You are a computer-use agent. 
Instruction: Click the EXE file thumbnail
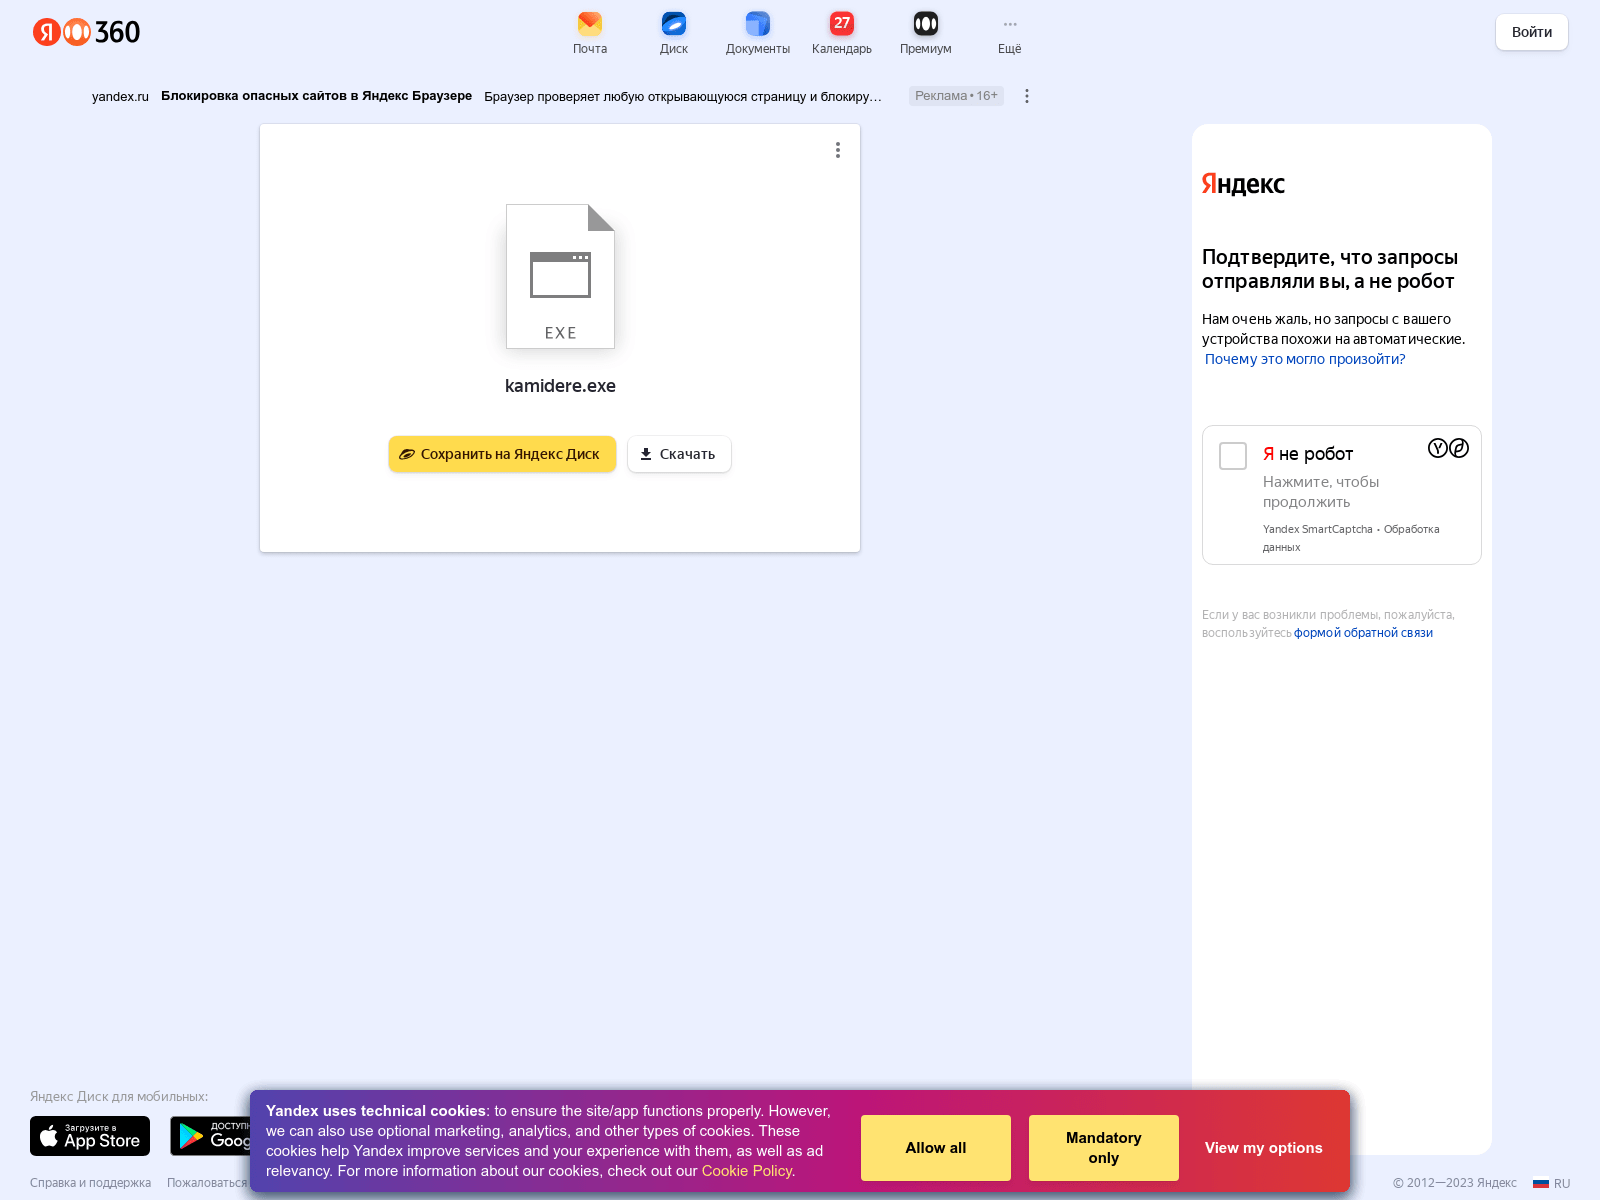[560, 276]
